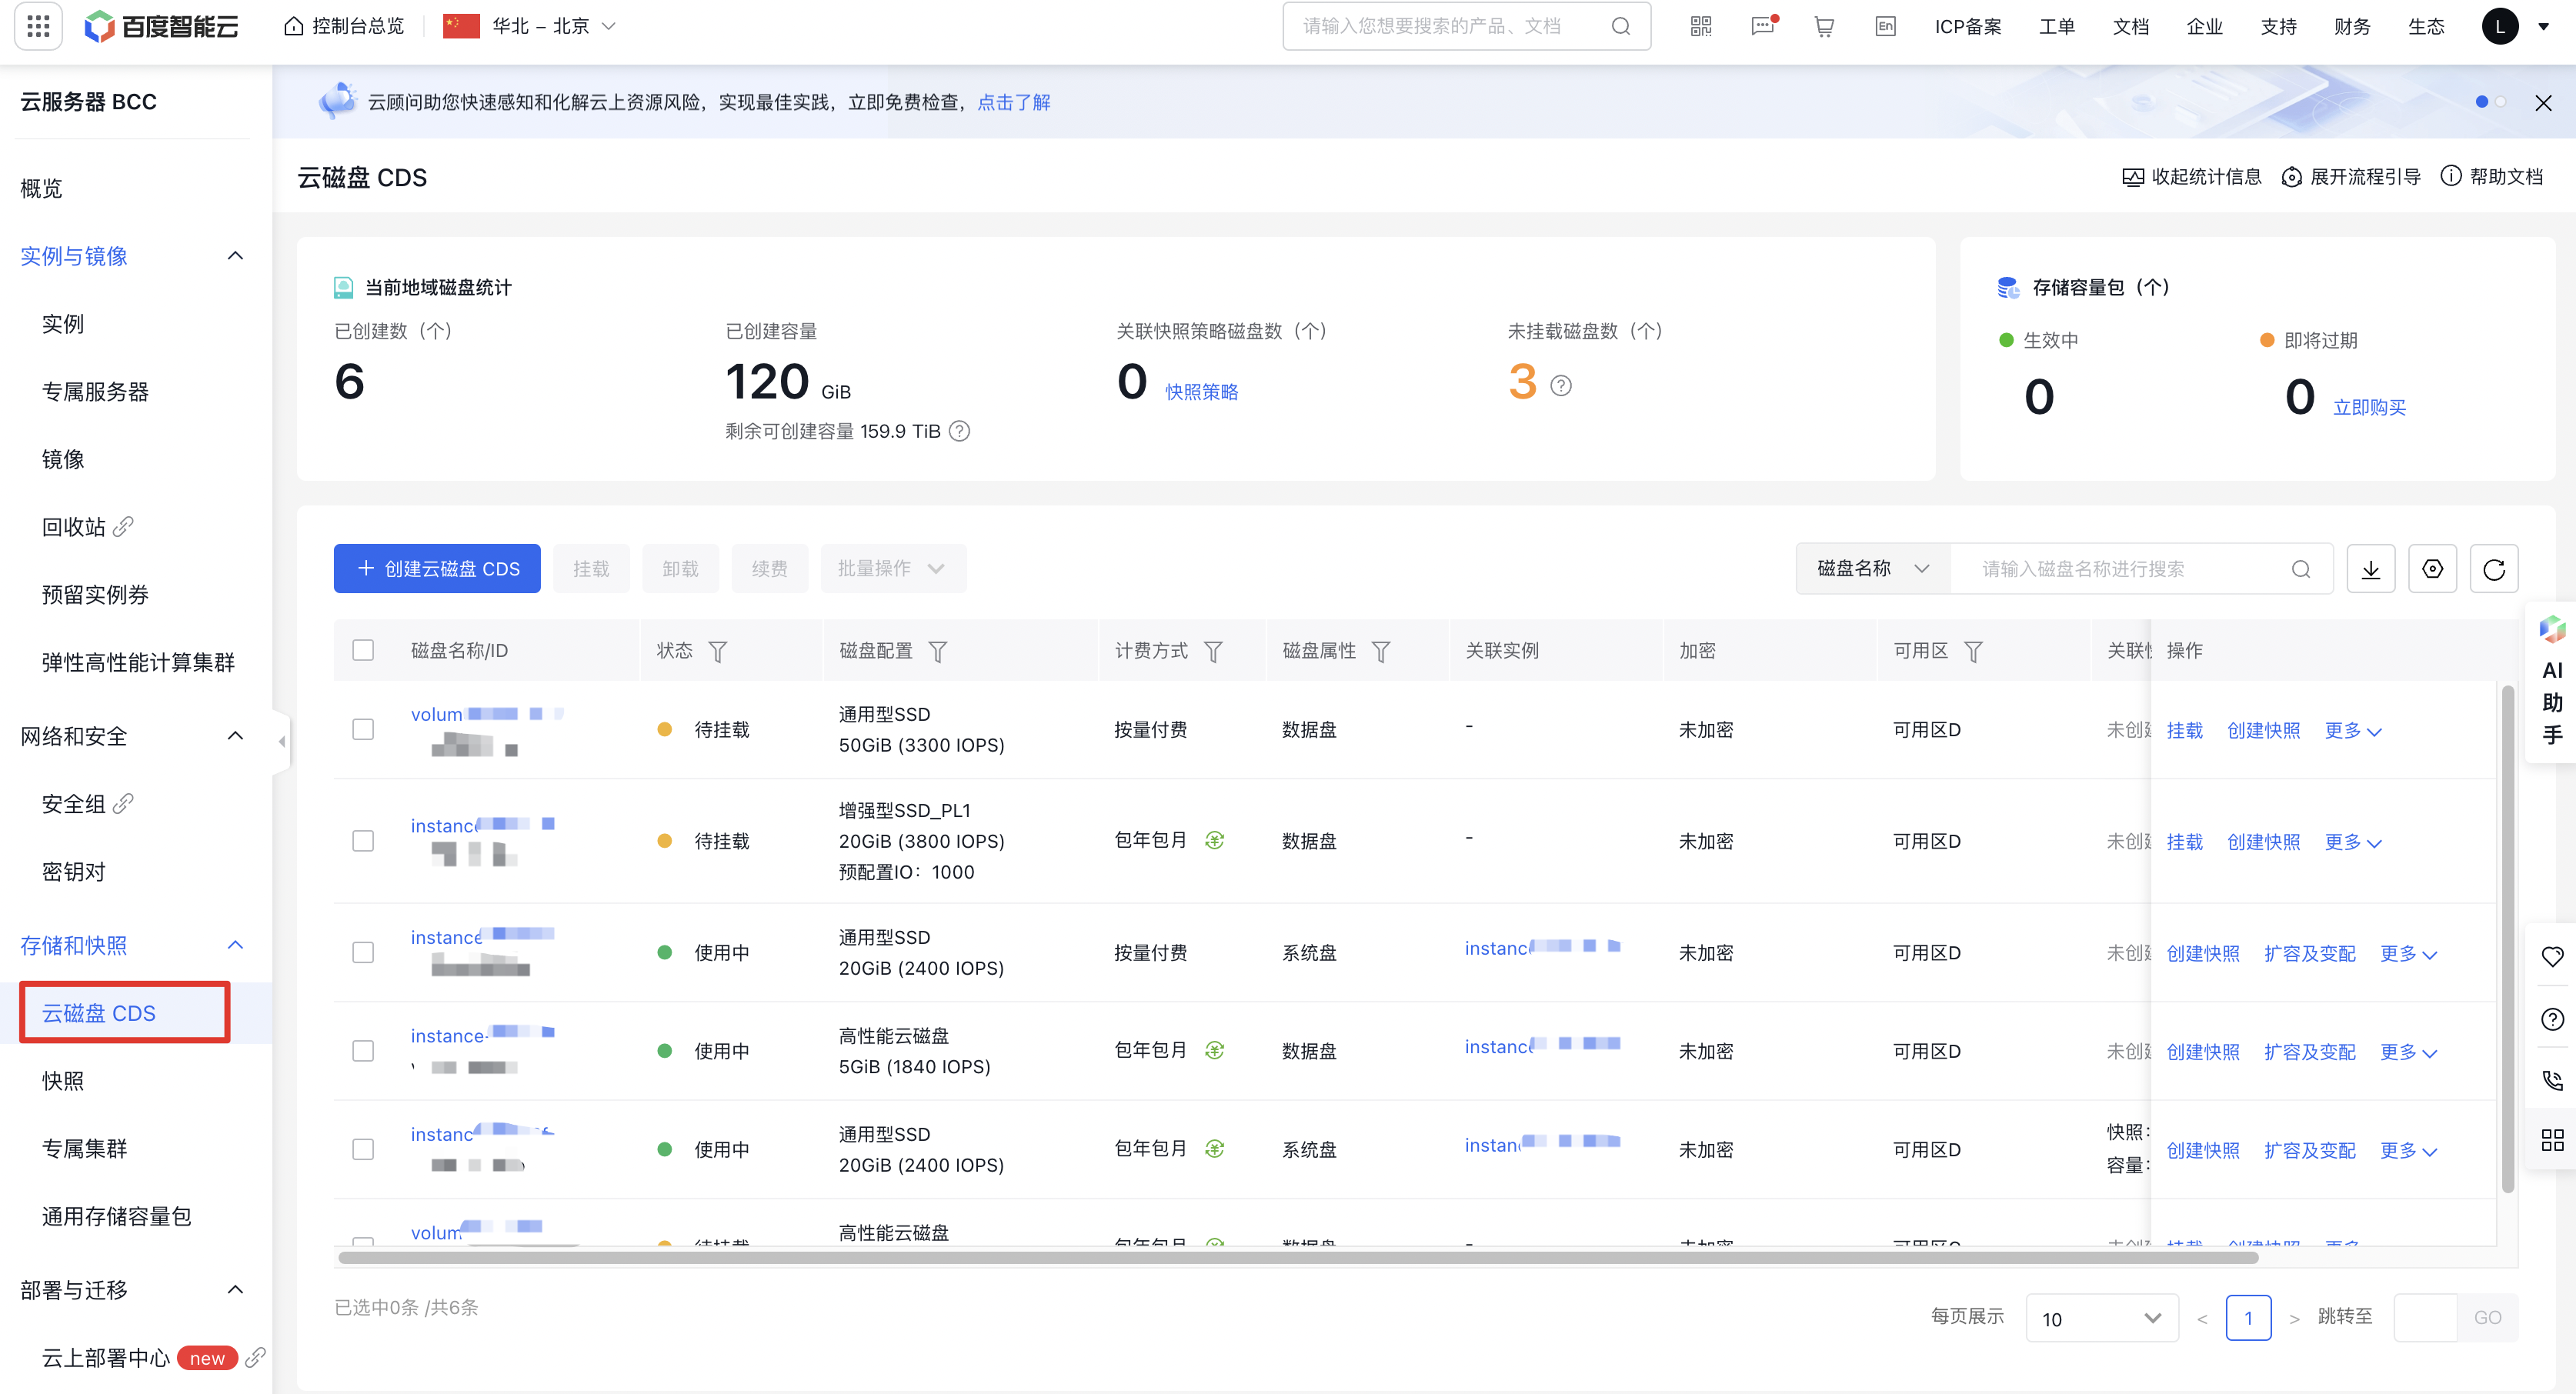Screen dimensions: 2576x1394
Task: Click the search magnifier in top bar
Action: pos(1620,26)
